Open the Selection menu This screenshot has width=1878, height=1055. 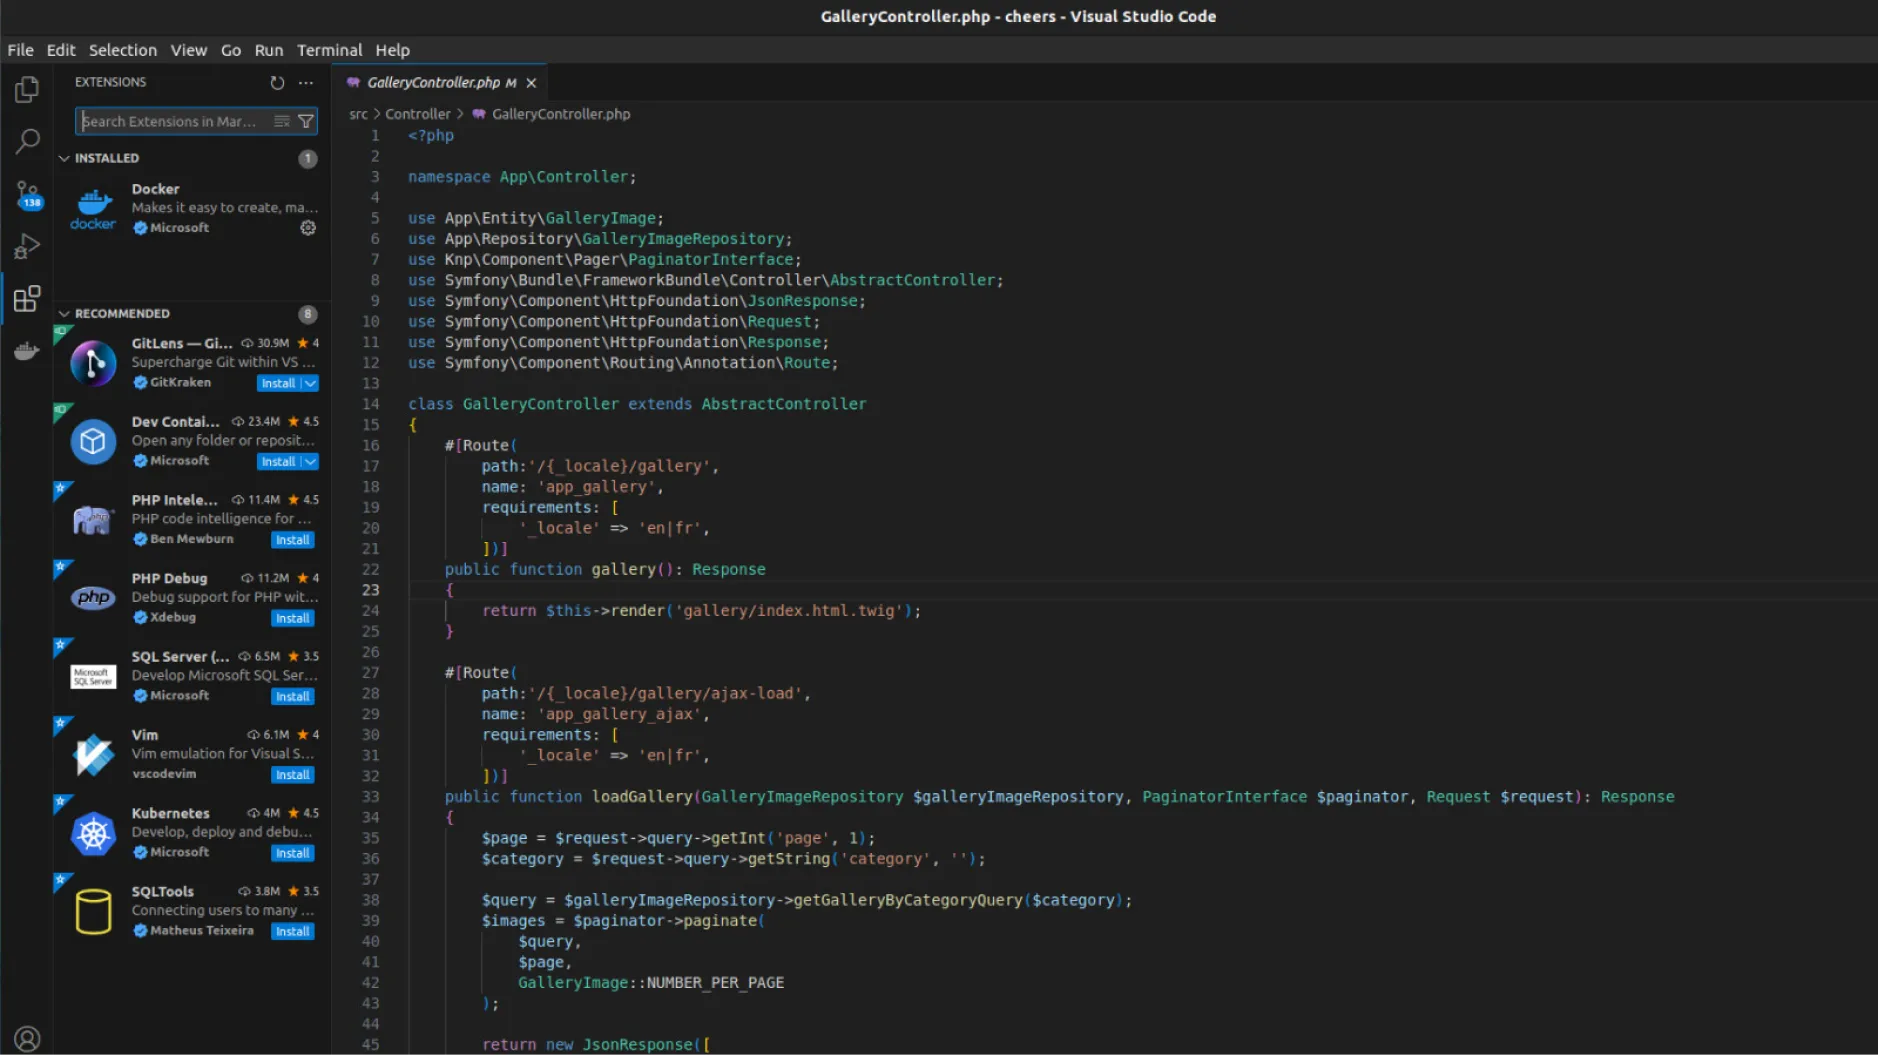(x=122, y=50)
